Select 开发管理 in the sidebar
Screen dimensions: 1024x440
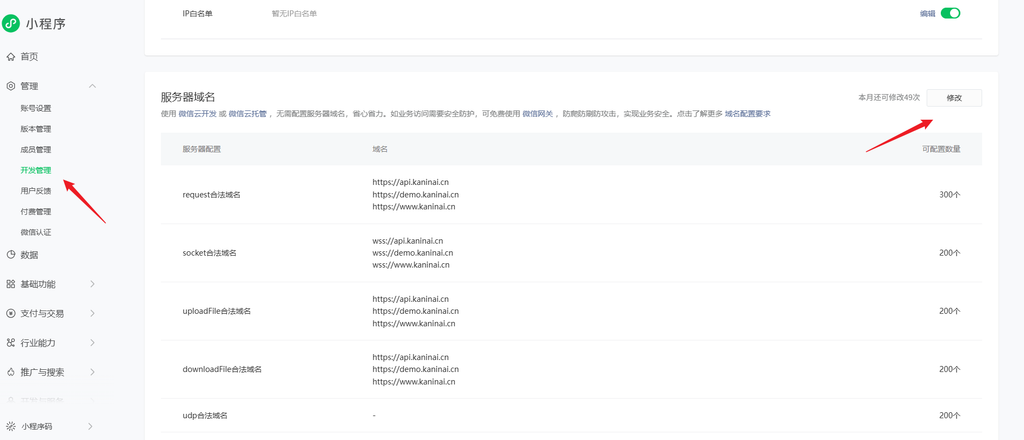(x=36, y=170)
